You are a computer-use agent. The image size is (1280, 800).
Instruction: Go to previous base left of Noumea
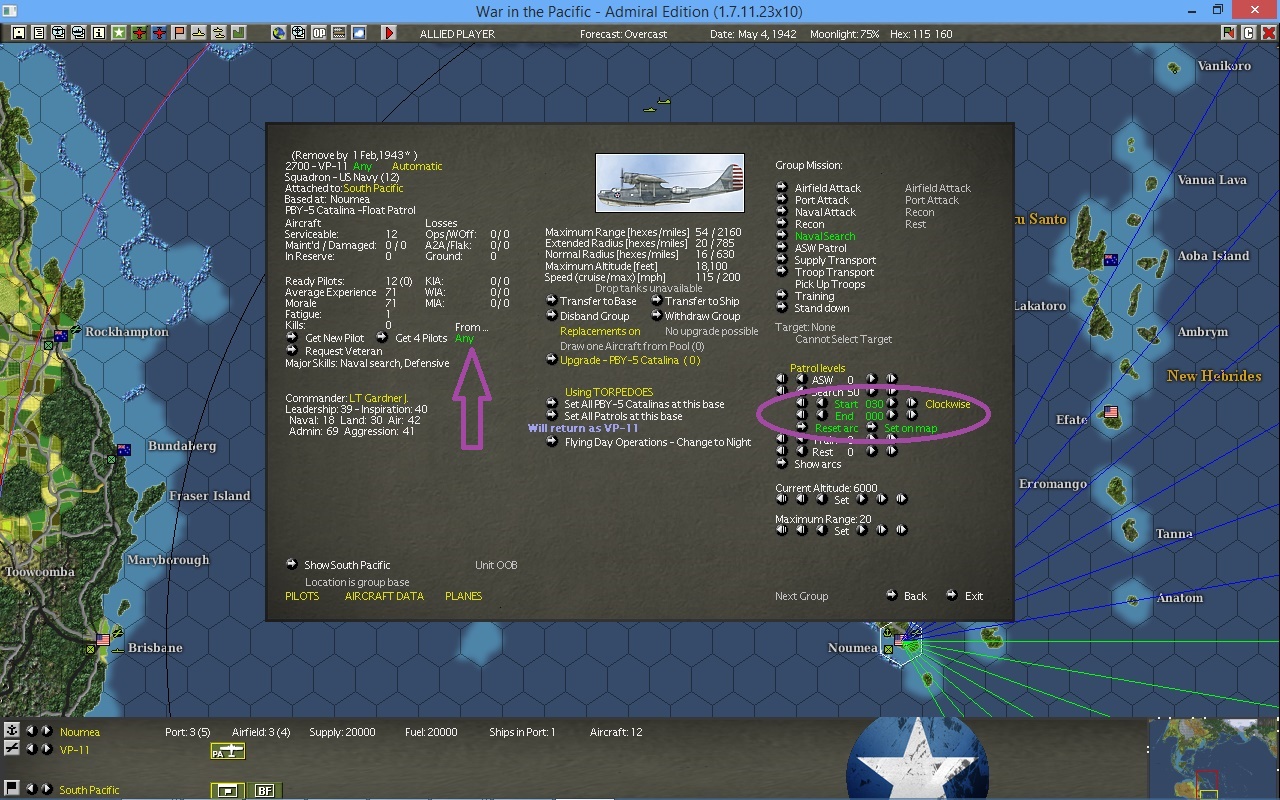[31, 731]
